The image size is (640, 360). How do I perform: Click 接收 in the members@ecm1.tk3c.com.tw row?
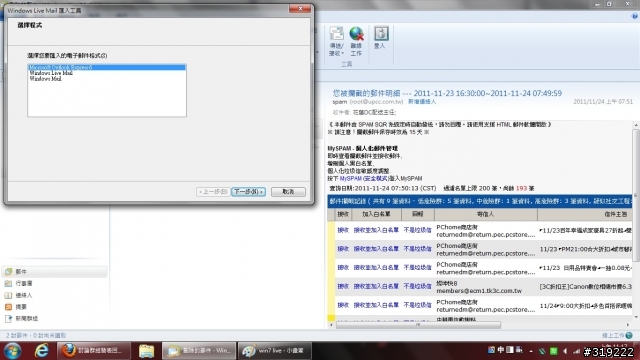click(x=343, y=287)
